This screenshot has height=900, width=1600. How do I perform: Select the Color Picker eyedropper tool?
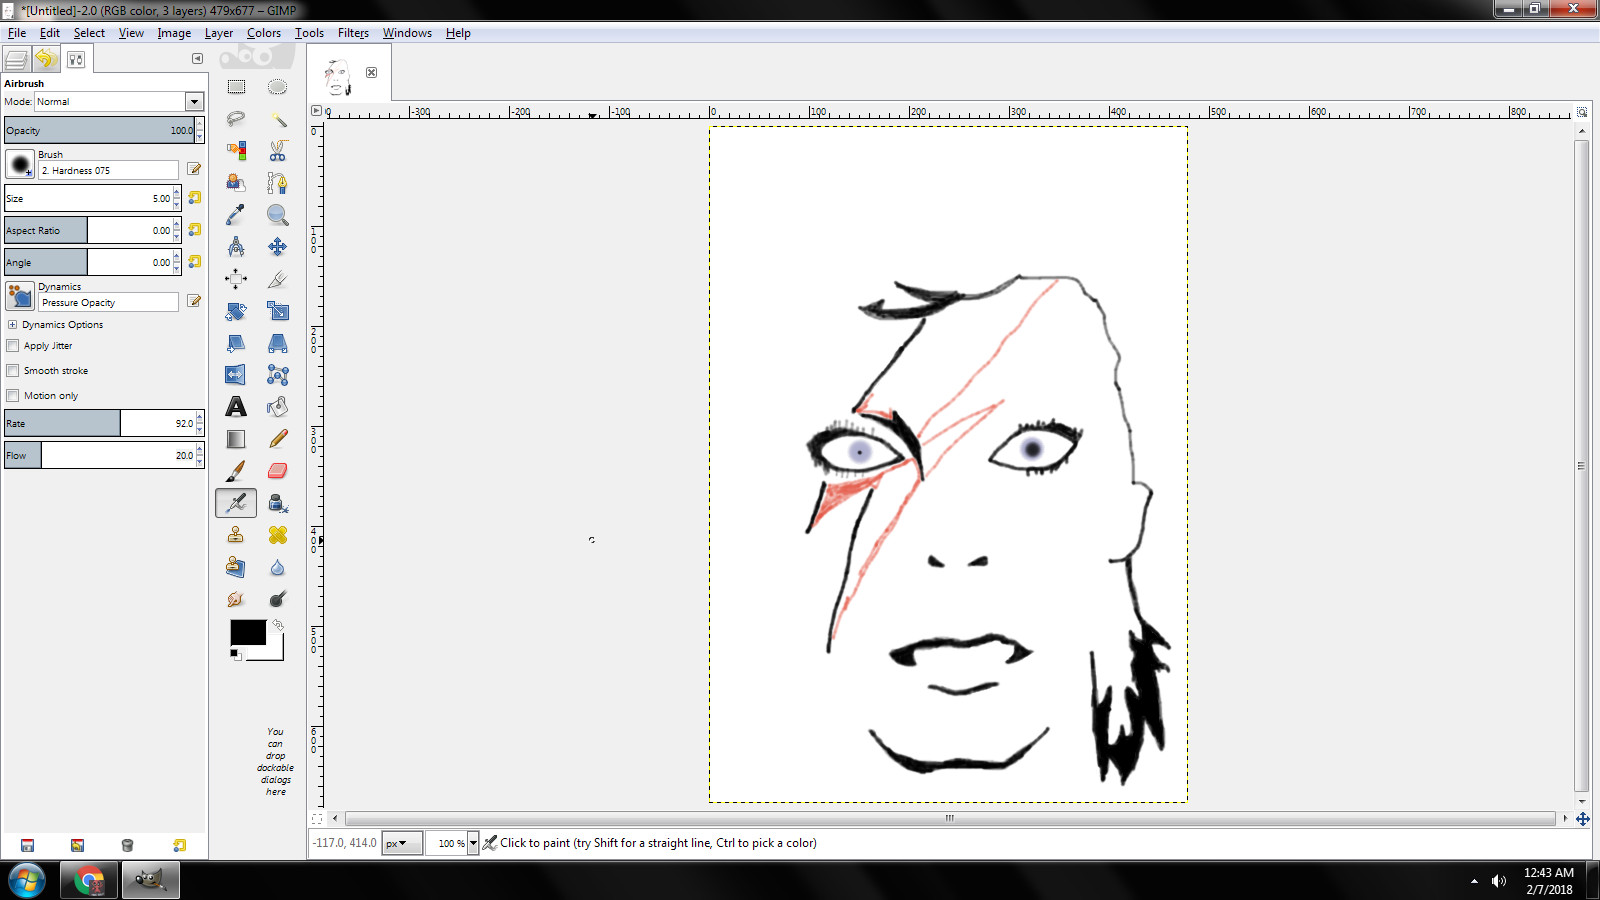pos(236,215)
